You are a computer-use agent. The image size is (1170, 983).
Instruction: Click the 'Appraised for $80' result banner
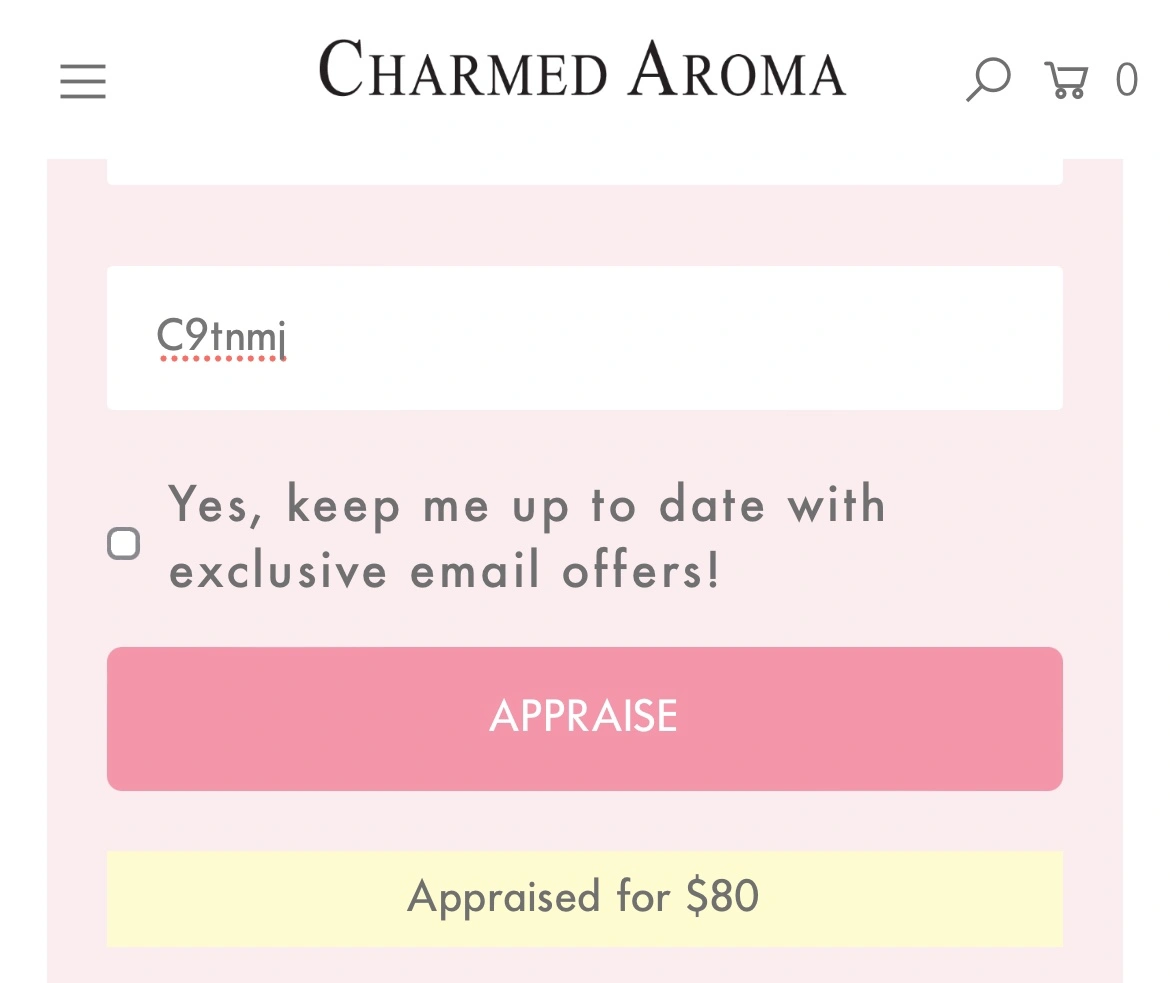pos(584,897)
